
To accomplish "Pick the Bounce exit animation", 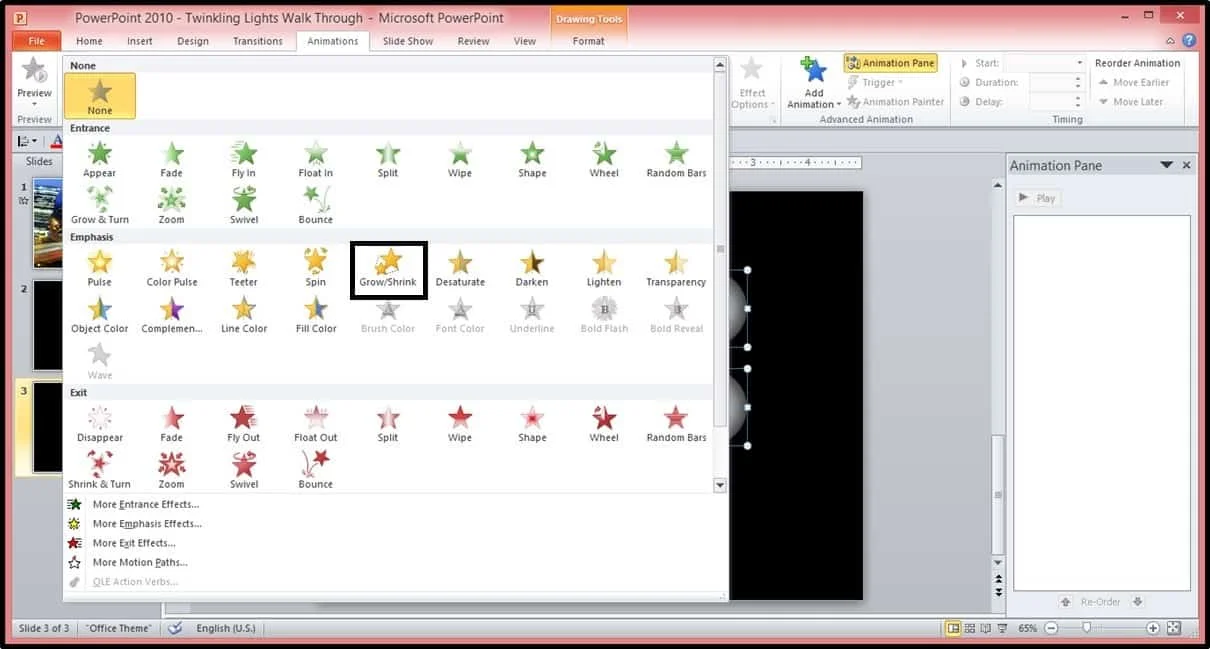I will 315,470.
